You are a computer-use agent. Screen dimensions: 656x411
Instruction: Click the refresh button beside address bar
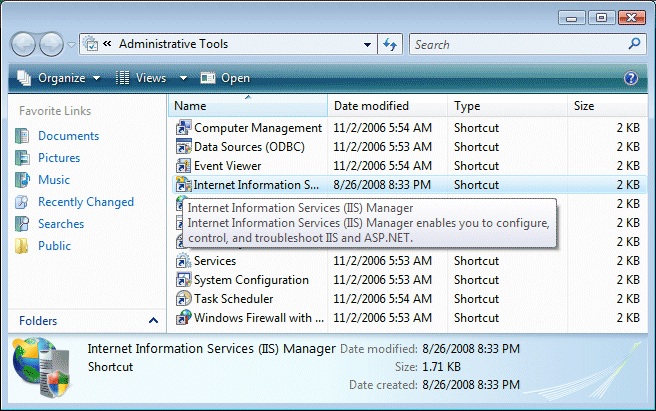click(391, 45)
